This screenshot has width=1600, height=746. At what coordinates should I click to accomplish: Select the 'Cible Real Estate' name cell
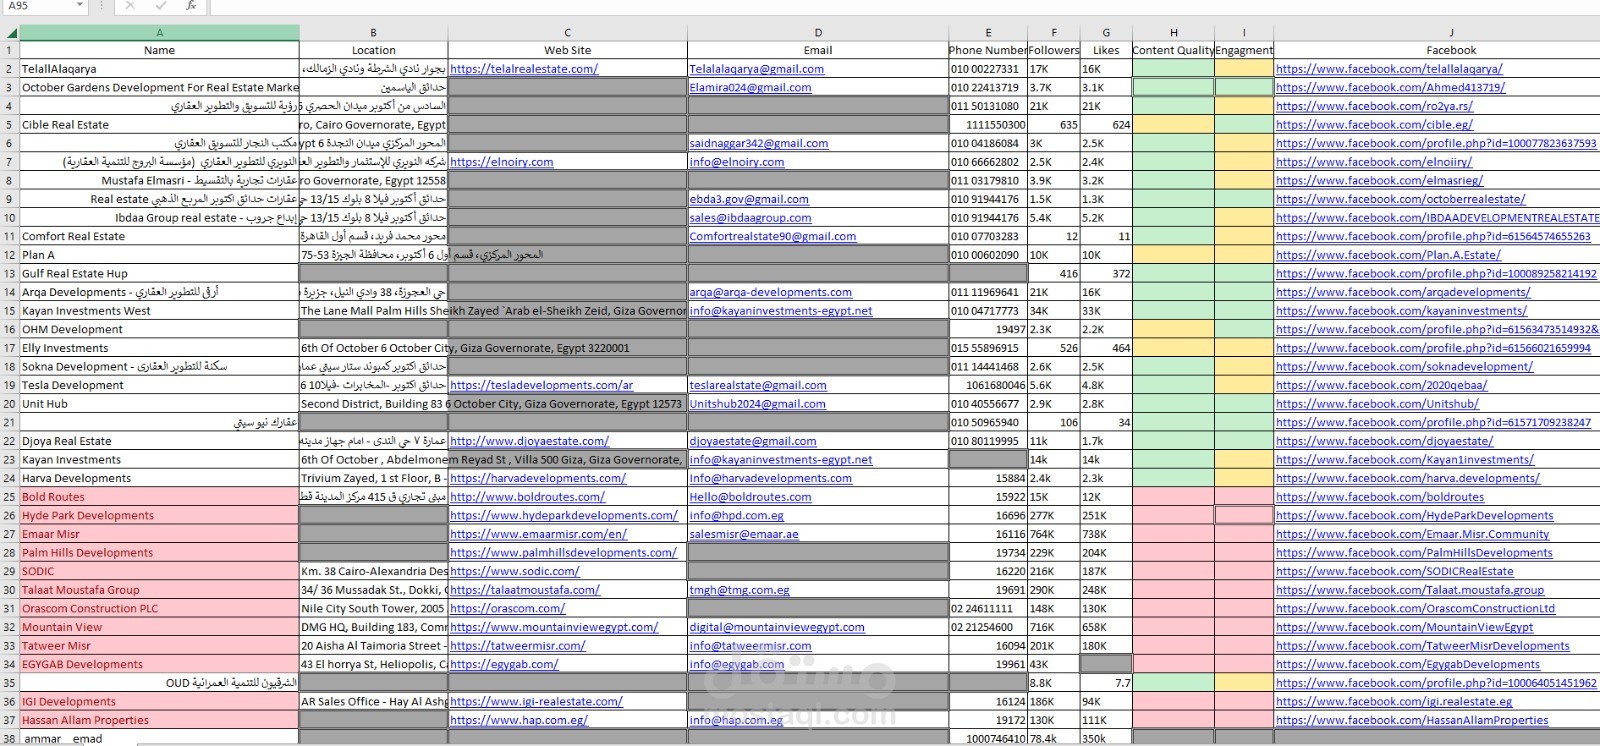159,125
